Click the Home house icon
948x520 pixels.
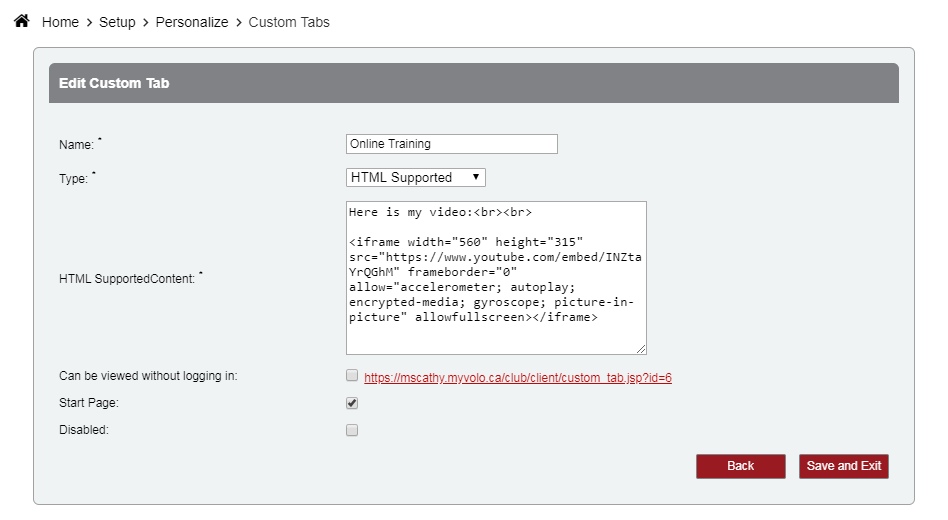tap(21, 21)
